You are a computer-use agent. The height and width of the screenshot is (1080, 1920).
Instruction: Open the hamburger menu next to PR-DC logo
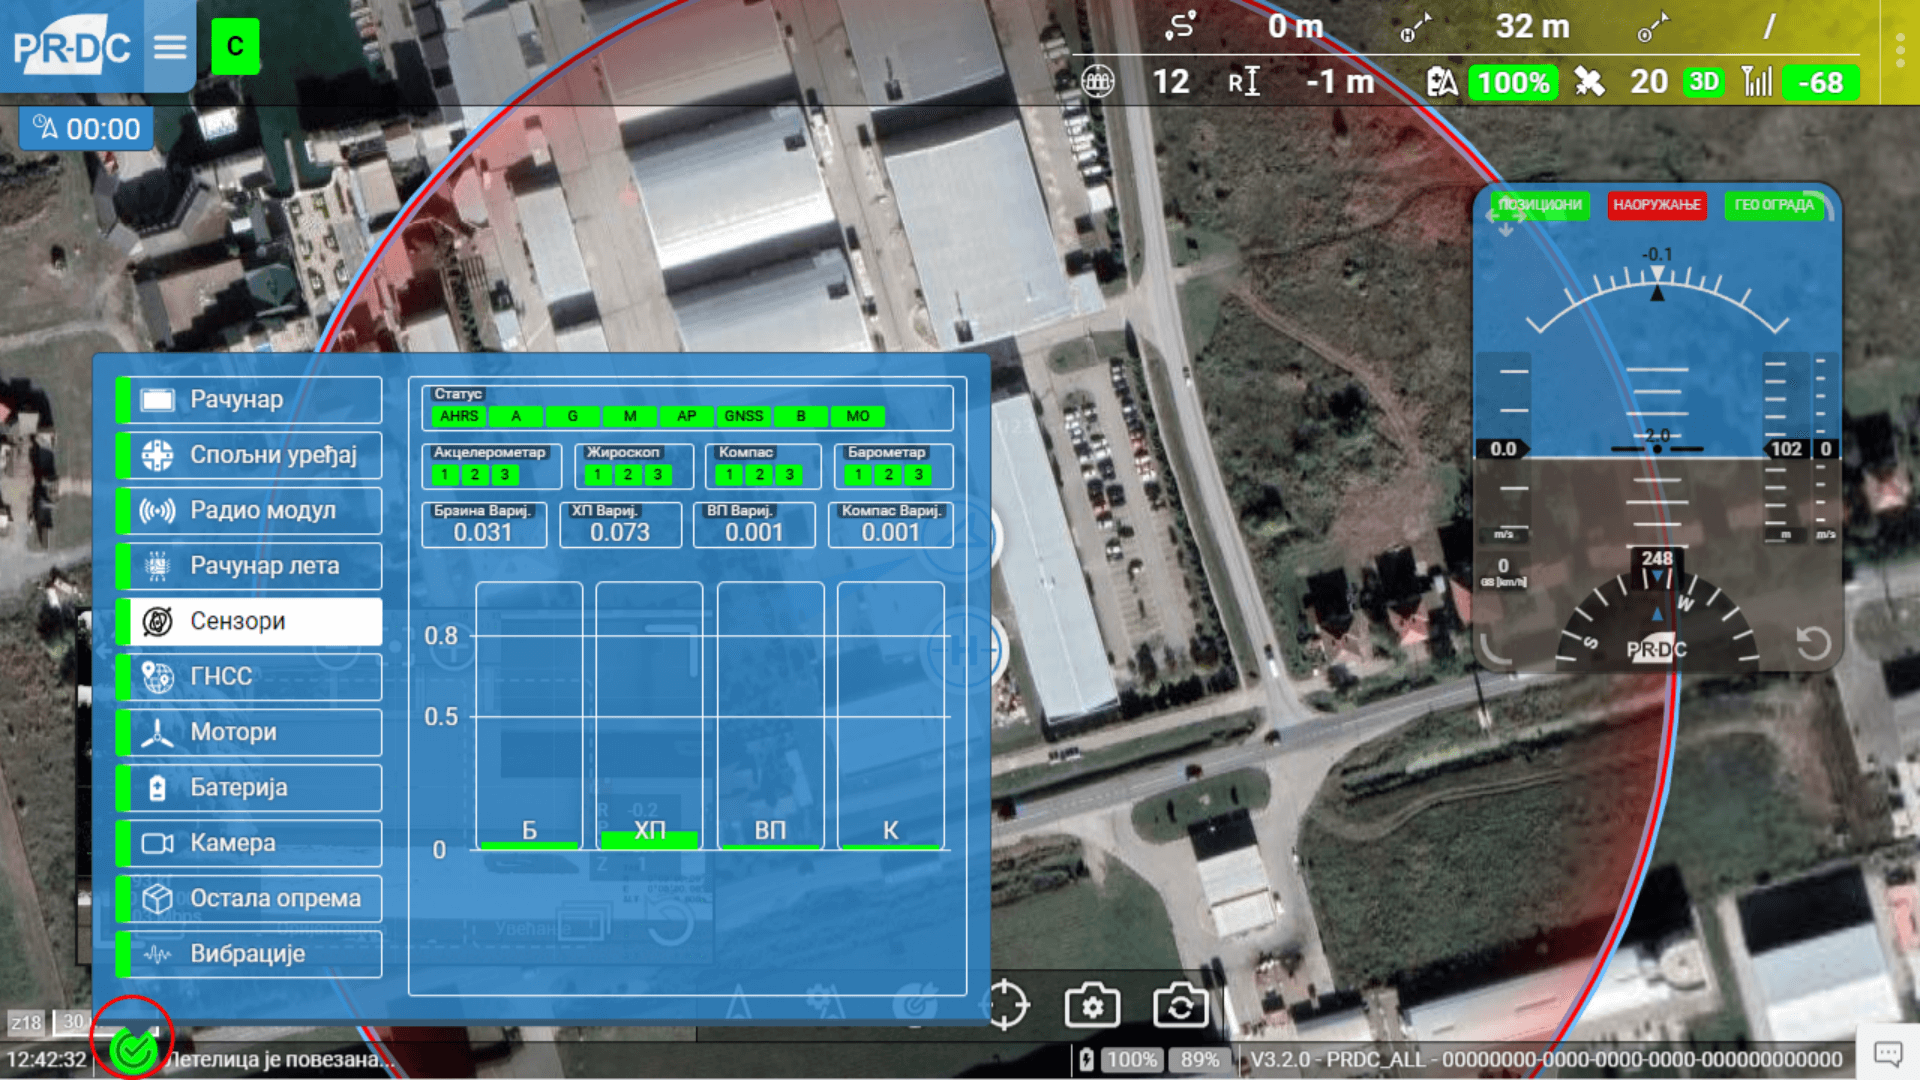[170, 47]
